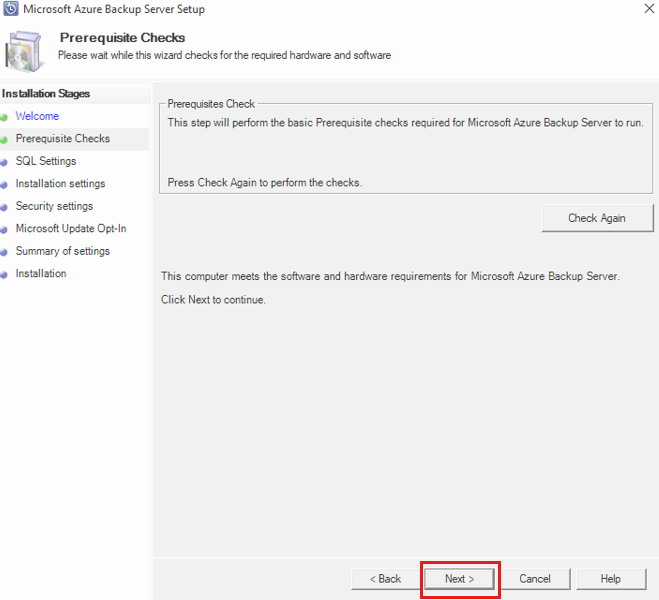Click the Next button to continue
Image resolution: width=659 pixels, height=600 pixels.
coord(459,579)
